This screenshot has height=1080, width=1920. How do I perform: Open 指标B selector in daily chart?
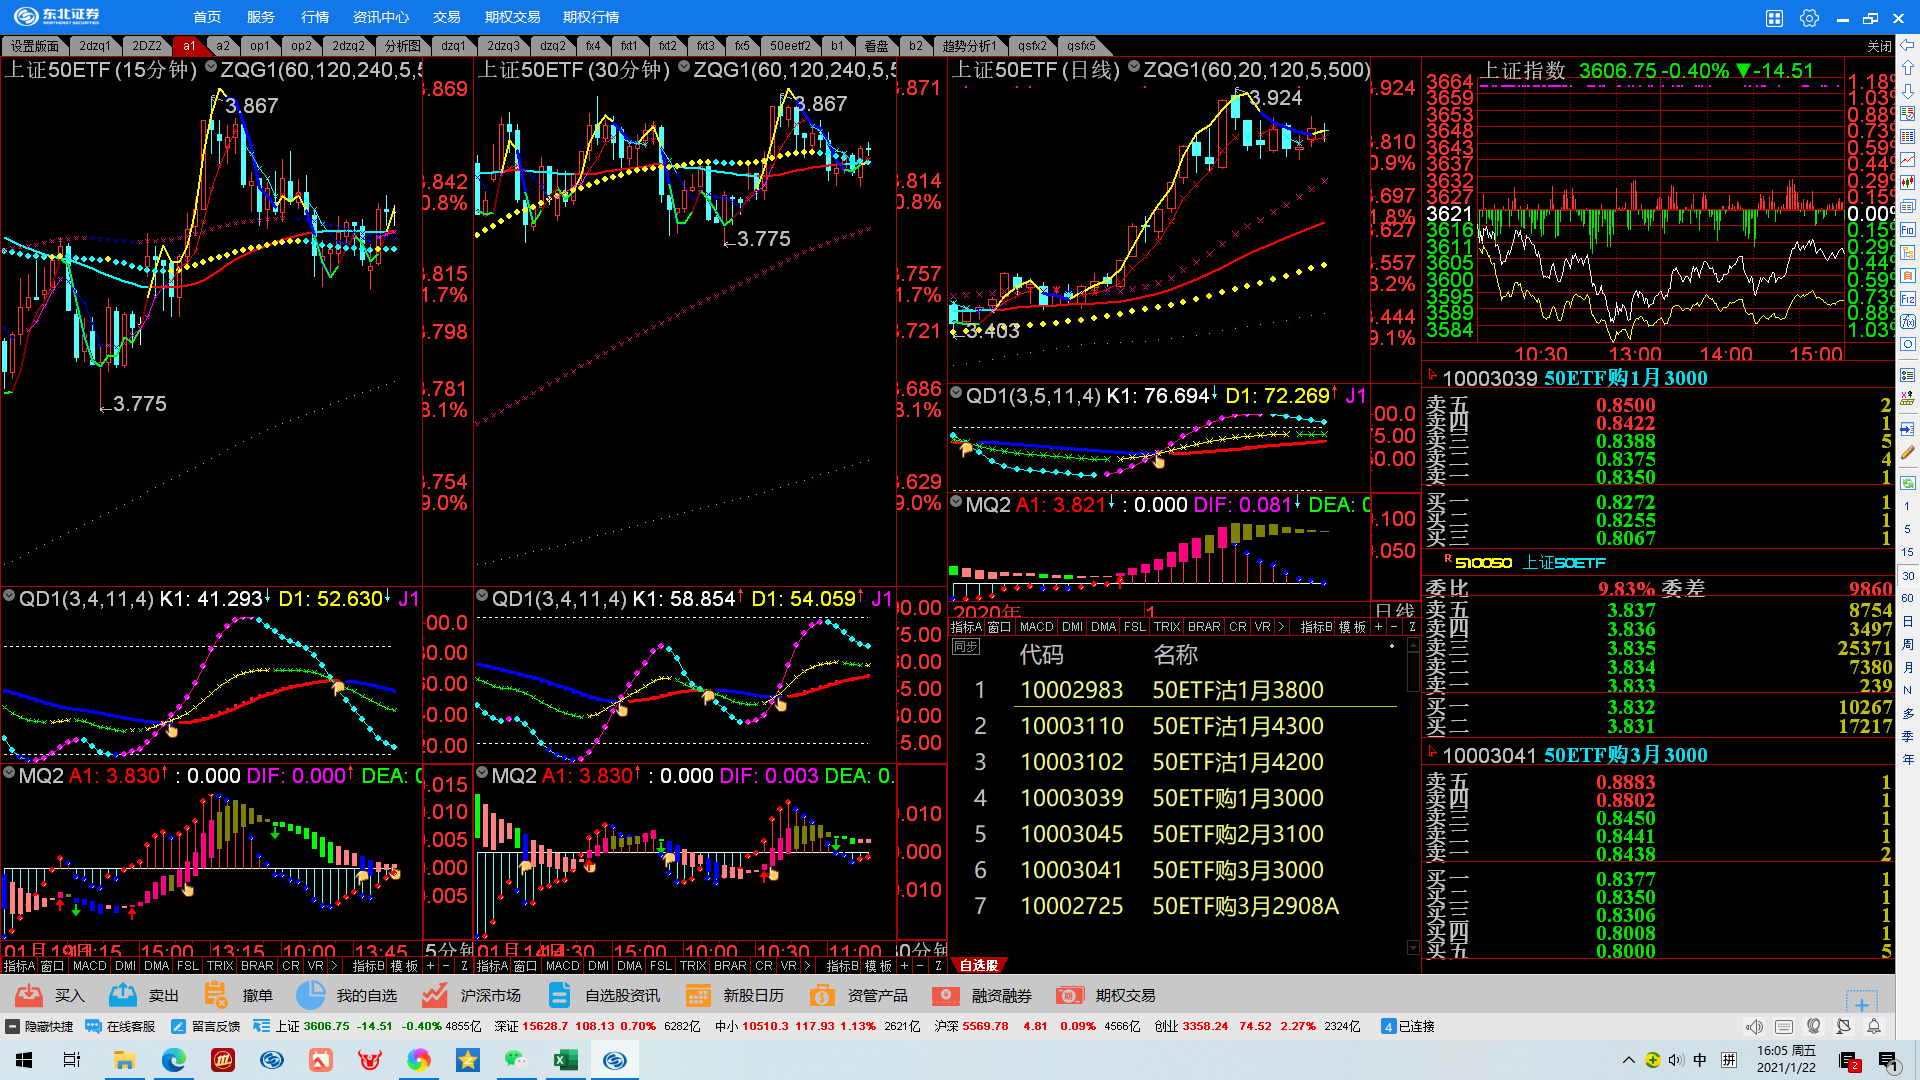tap(1315, 627)
